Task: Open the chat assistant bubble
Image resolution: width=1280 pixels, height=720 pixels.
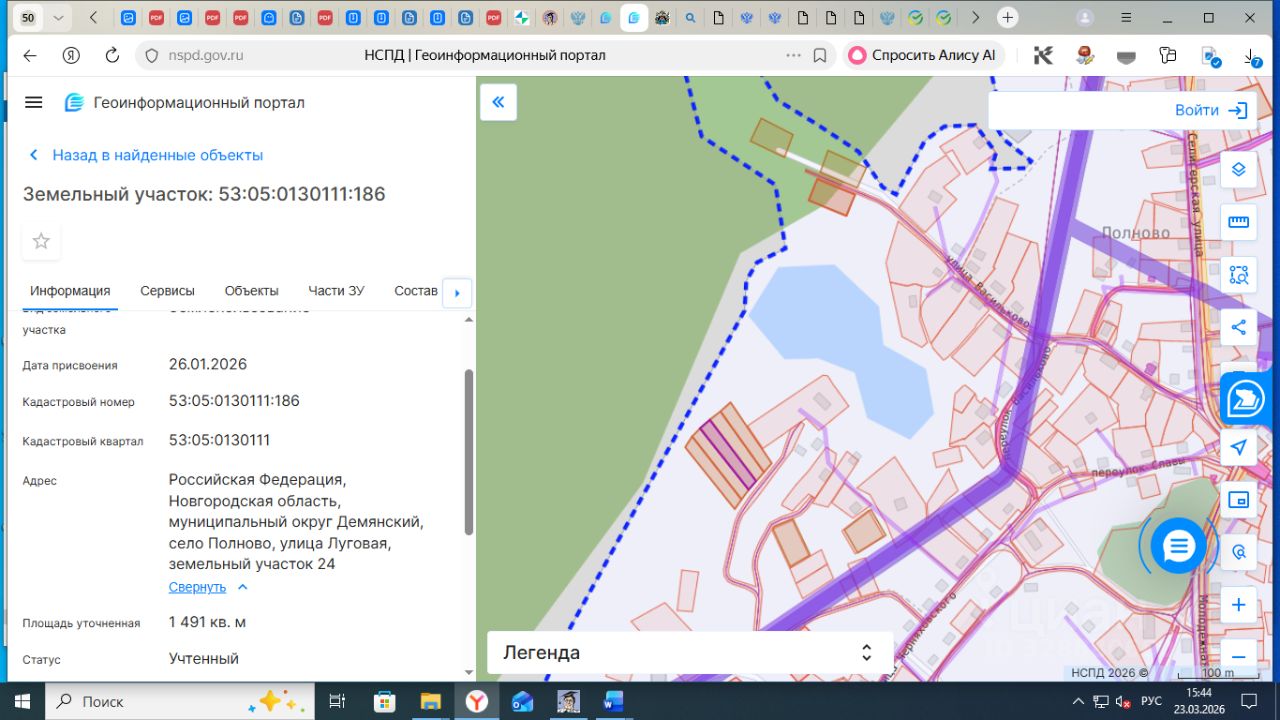Action: click(x=1178, y=545)
